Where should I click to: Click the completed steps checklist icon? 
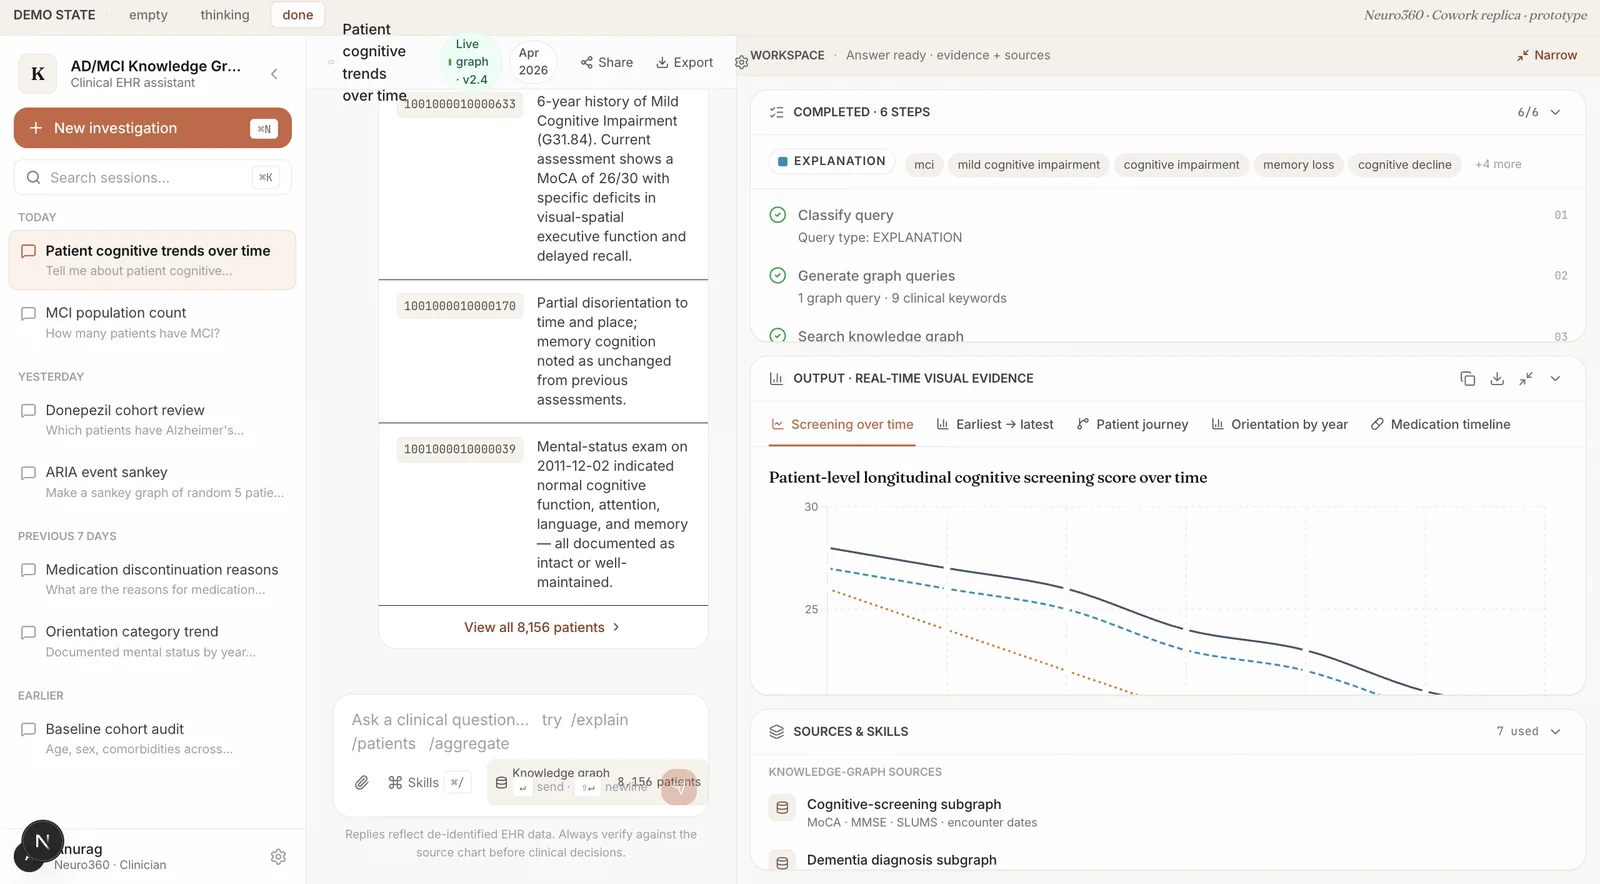tap(776, 113)
